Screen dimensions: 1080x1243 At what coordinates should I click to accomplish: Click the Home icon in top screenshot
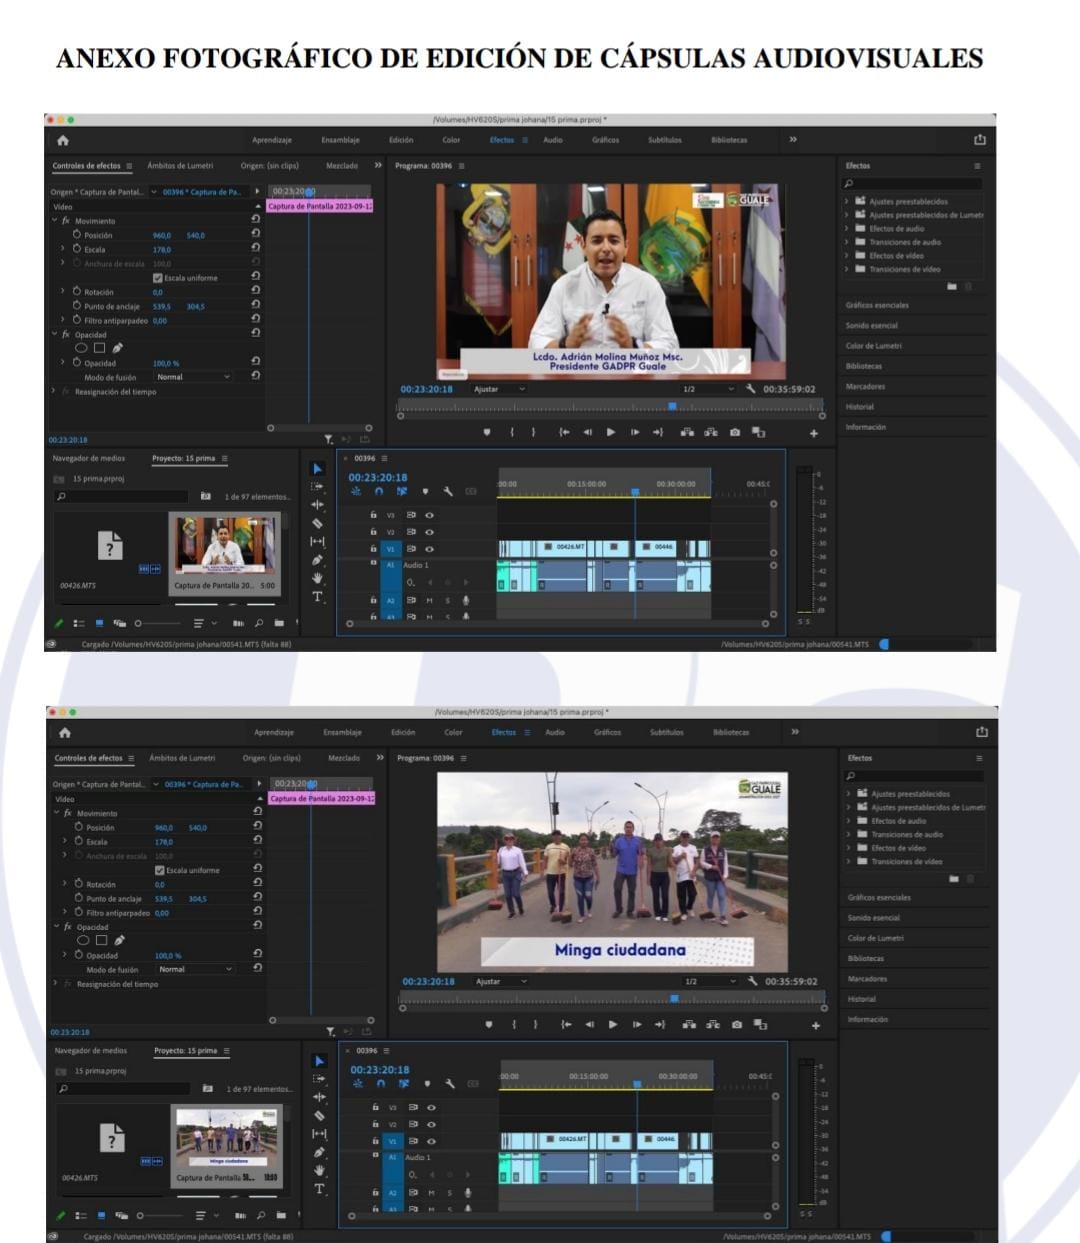pos(63,140)
